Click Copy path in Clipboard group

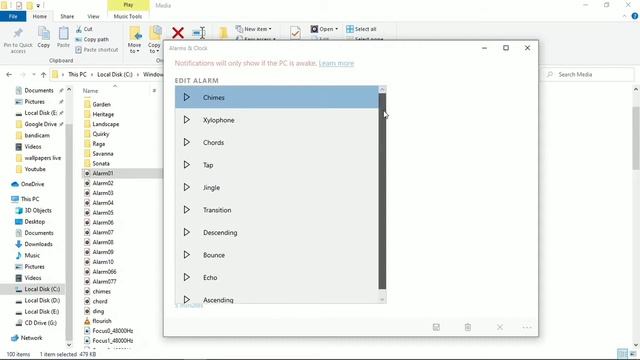point(92,39)
